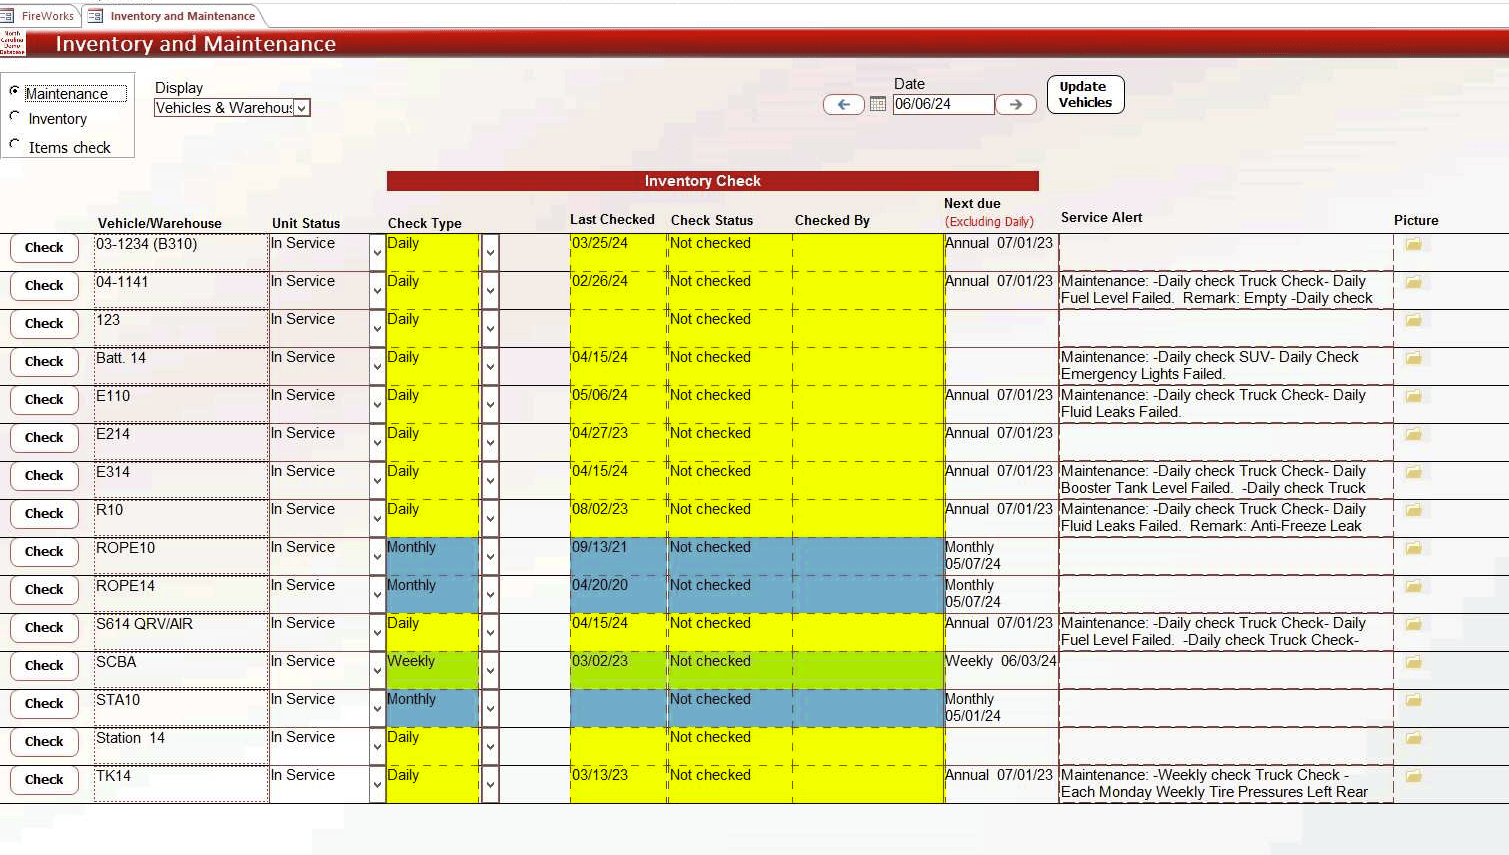
Task: Open Unit Status dropdown for STA10
Action: [x=377, y=709]
